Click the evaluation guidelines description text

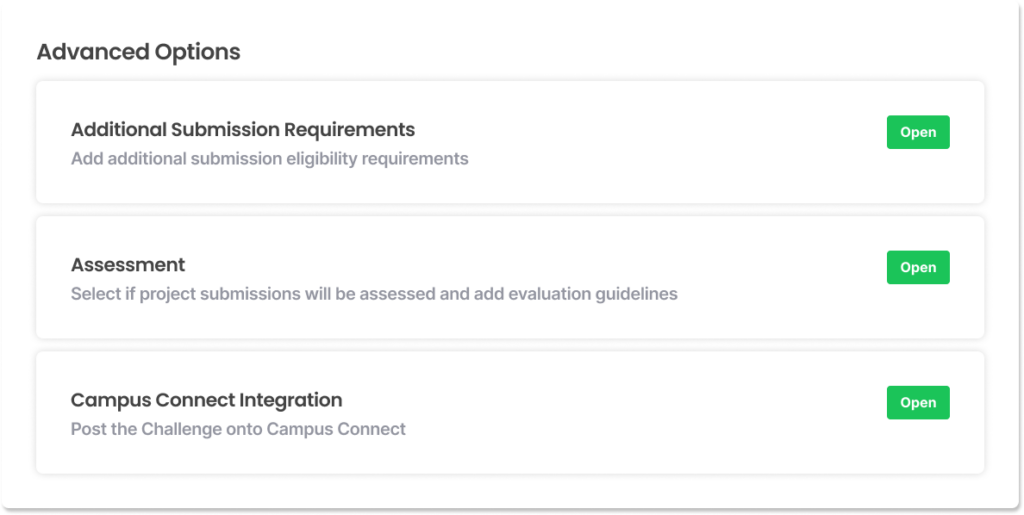click(374, 294)
